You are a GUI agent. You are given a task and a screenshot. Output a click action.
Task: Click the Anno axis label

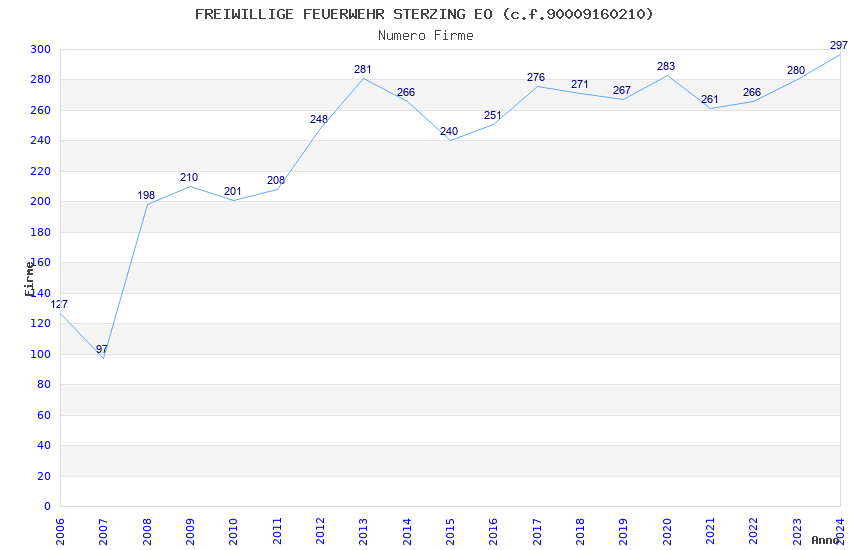pyautogui.click(x=825, y=540)
